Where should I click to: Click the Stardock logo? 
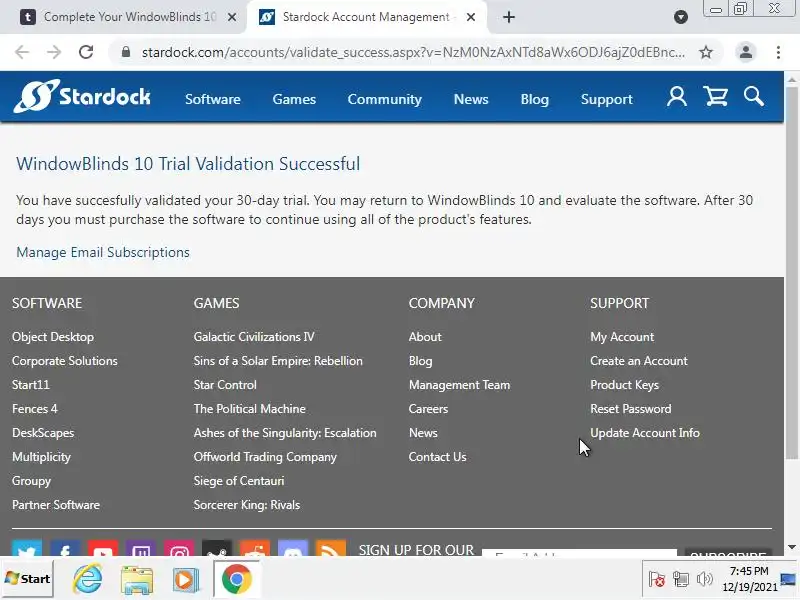(x=82, y=96)
